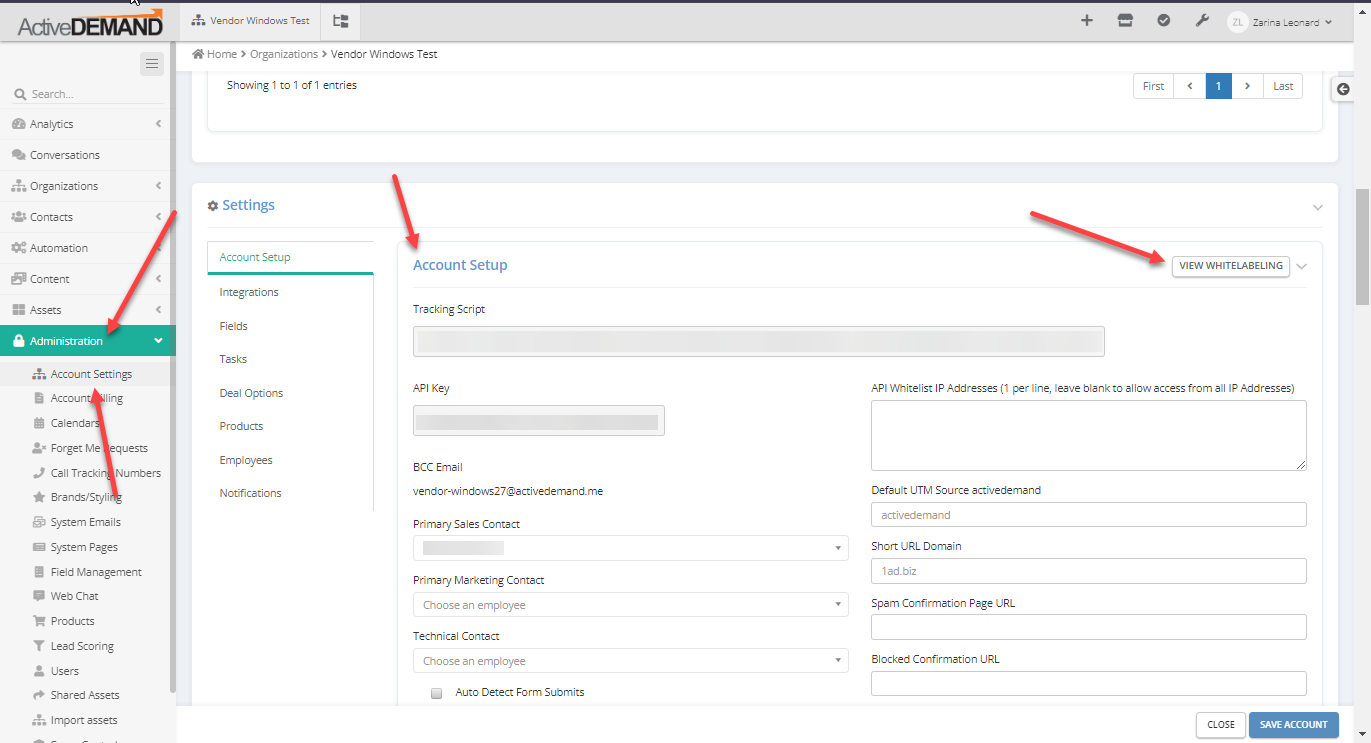Click the CLOSE button
1371x743 pixels.
click(1221, 725)
